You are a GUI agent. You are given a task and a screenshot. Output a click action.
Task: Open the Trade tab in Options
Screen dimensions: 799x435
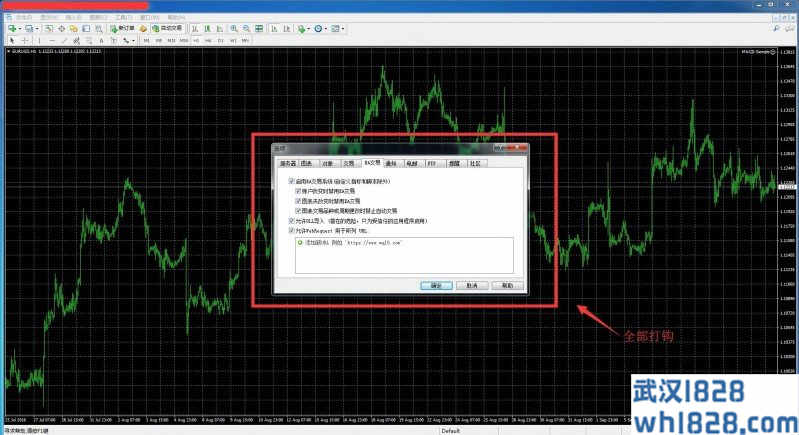pos(349,164)
